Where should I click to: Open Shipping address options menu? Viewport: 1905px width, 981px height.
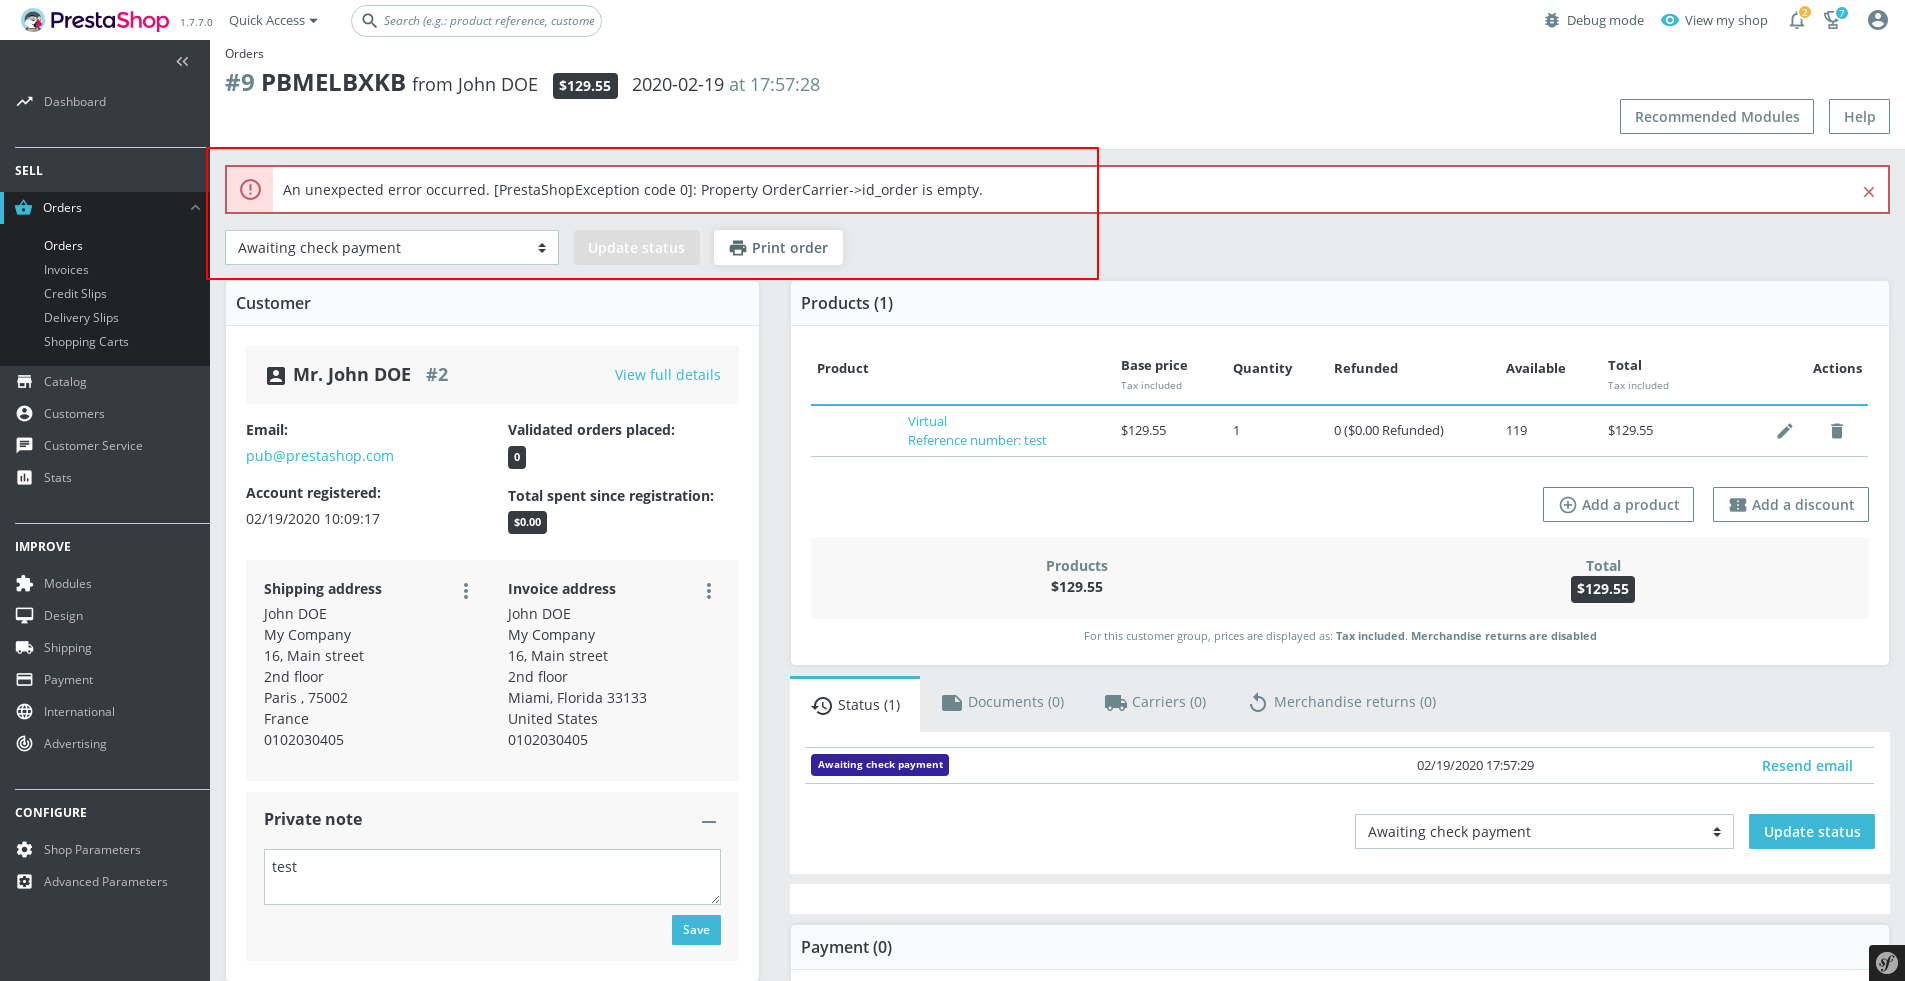(x=466, y=591)
